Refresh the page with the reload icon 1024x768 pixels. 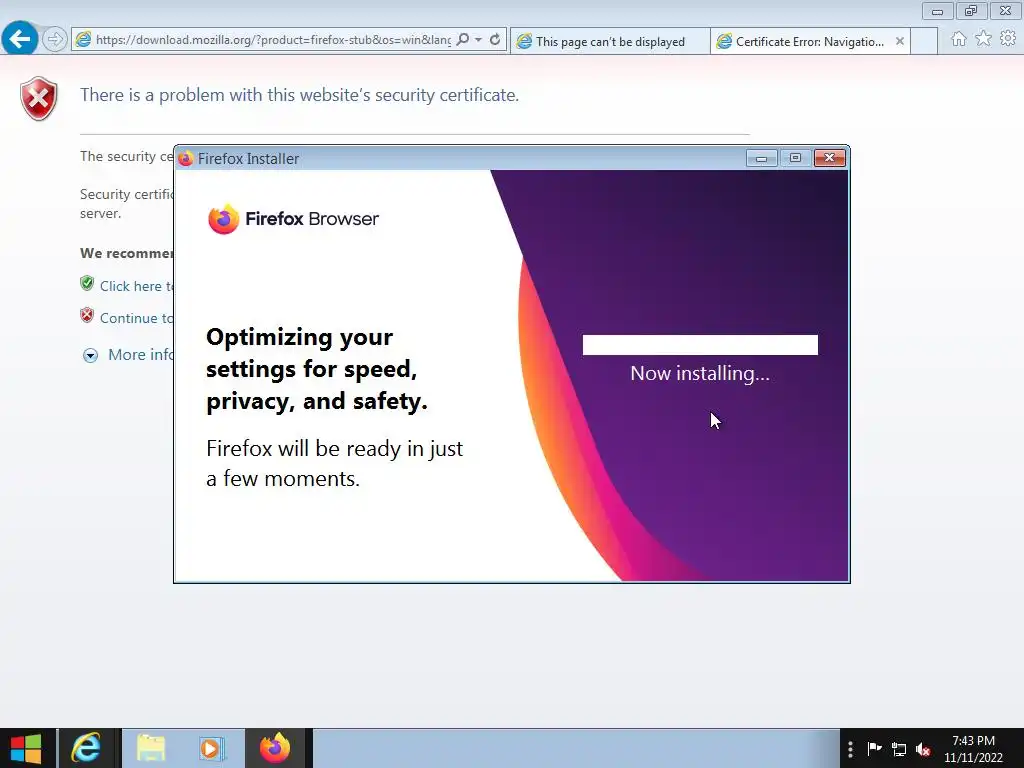(495, 40)
